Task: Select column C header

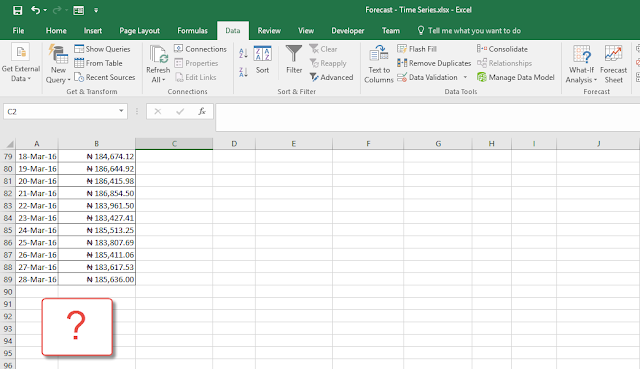Action: point(174,144)
